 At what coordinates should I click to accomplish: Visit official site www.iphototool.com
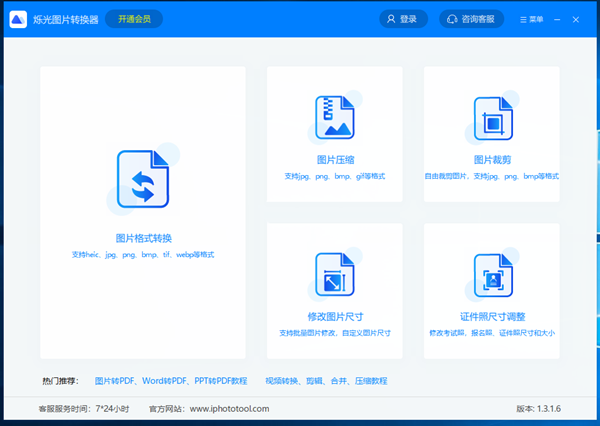tap(229, 409)
